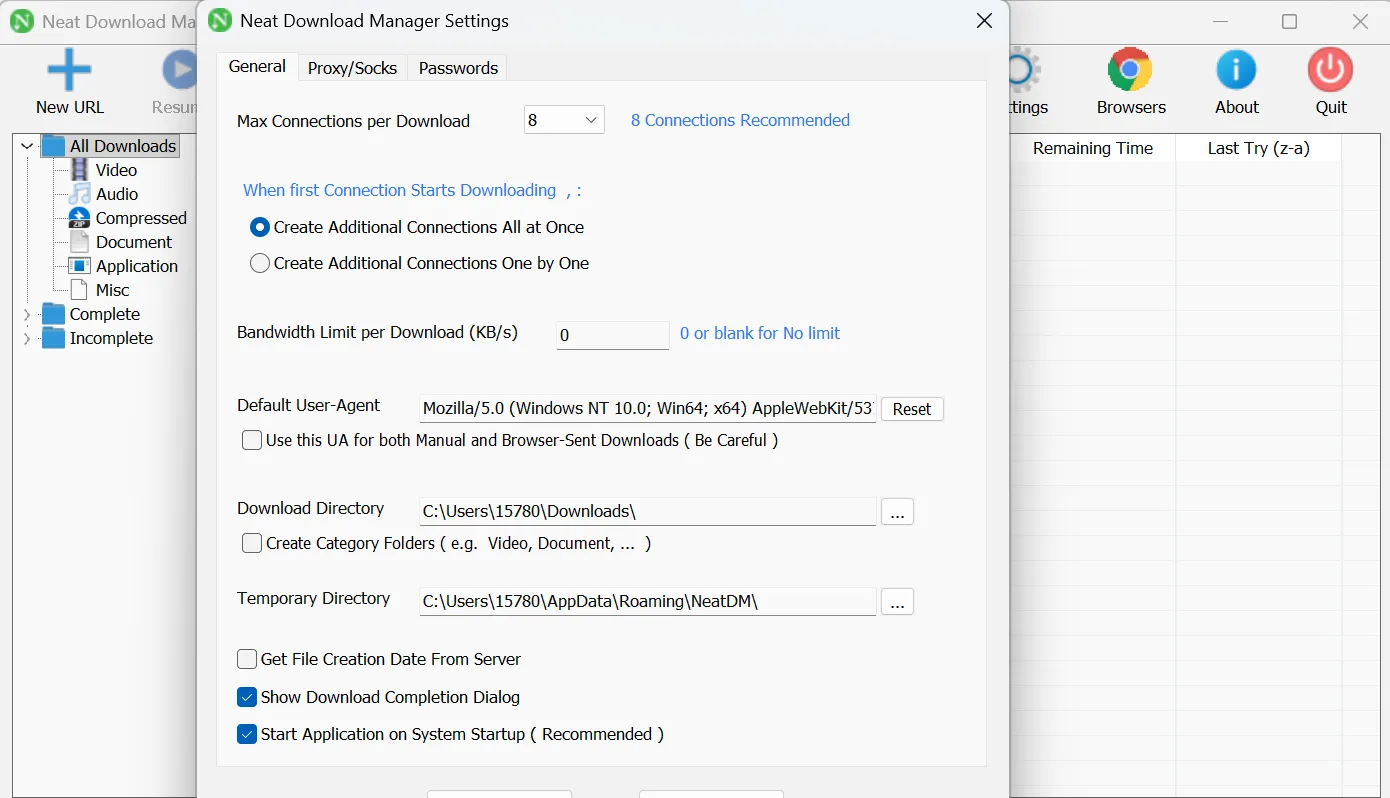
Task: Select Create Additional Connections One by One
Action: (260, 263)
